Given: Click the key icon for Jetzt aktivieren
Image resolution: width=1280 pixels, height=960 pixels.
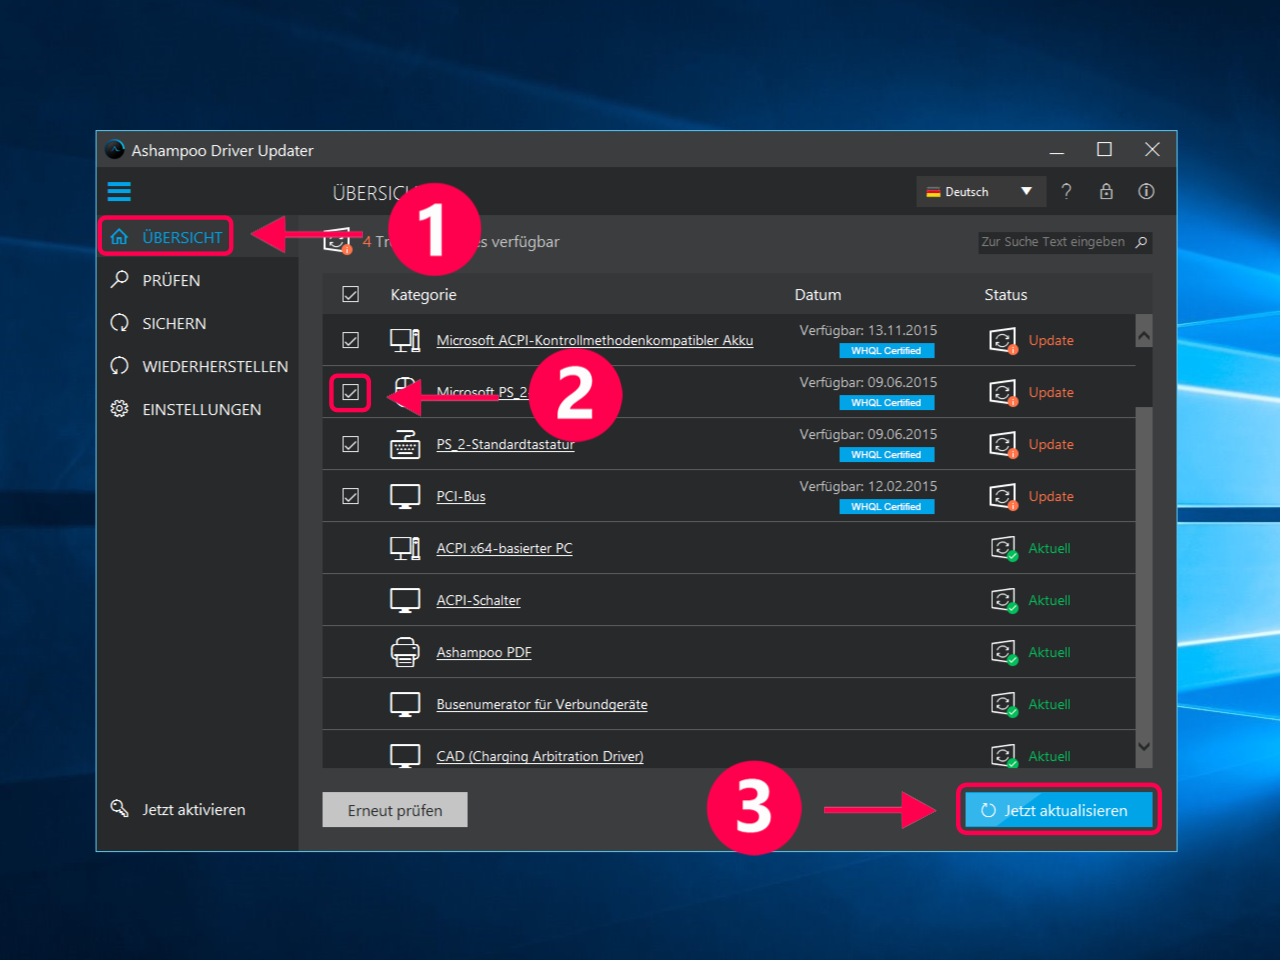Looking at the screenshot, I should tap(119, 808).
